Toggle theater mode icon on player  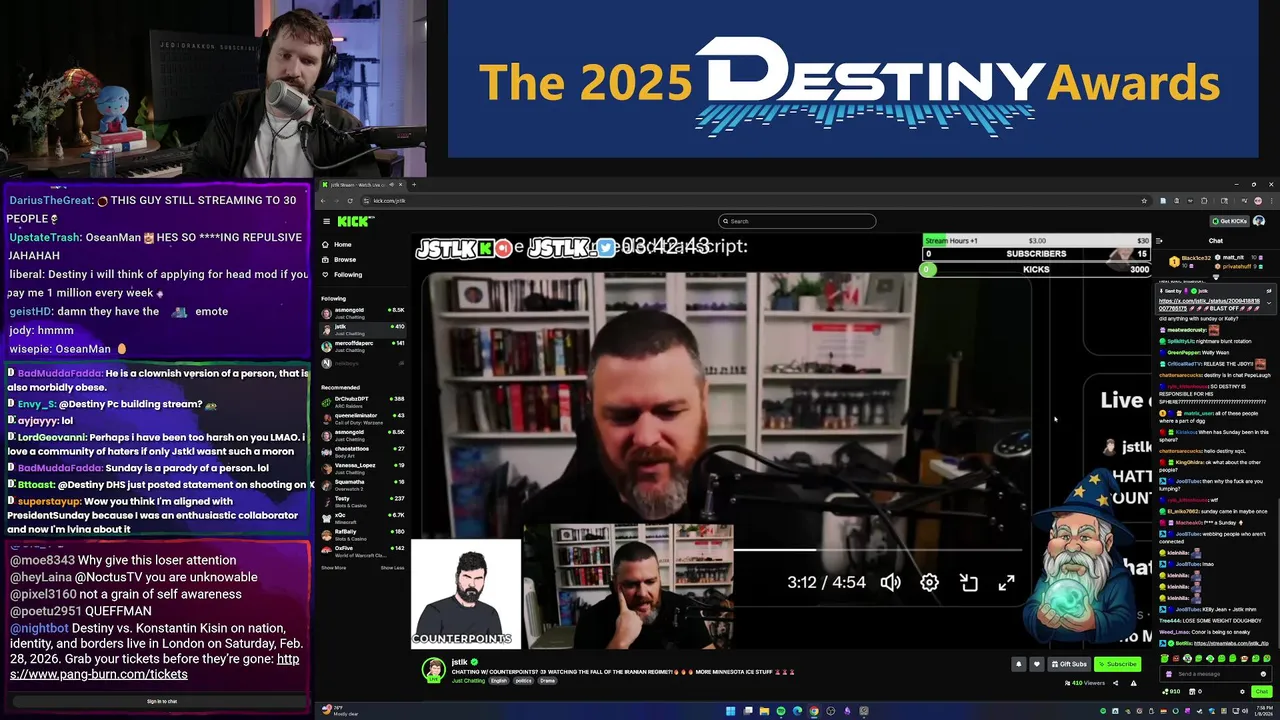coord(968,582)
